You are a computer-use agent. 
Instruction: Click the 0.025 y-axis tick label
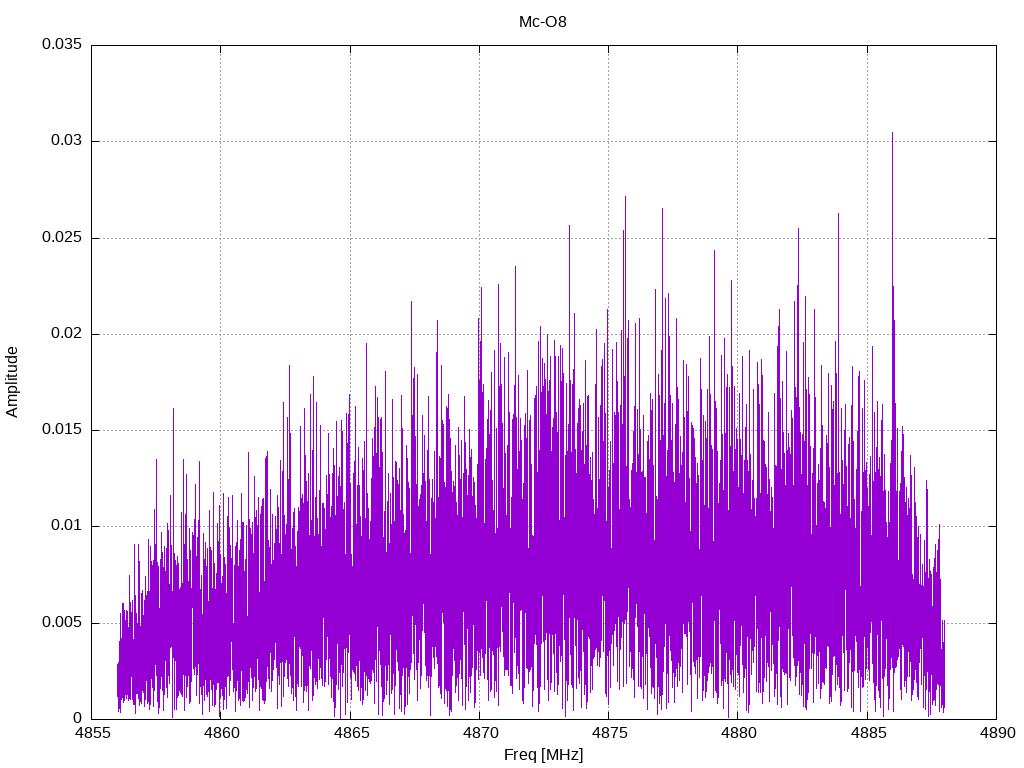click(61, 238)
